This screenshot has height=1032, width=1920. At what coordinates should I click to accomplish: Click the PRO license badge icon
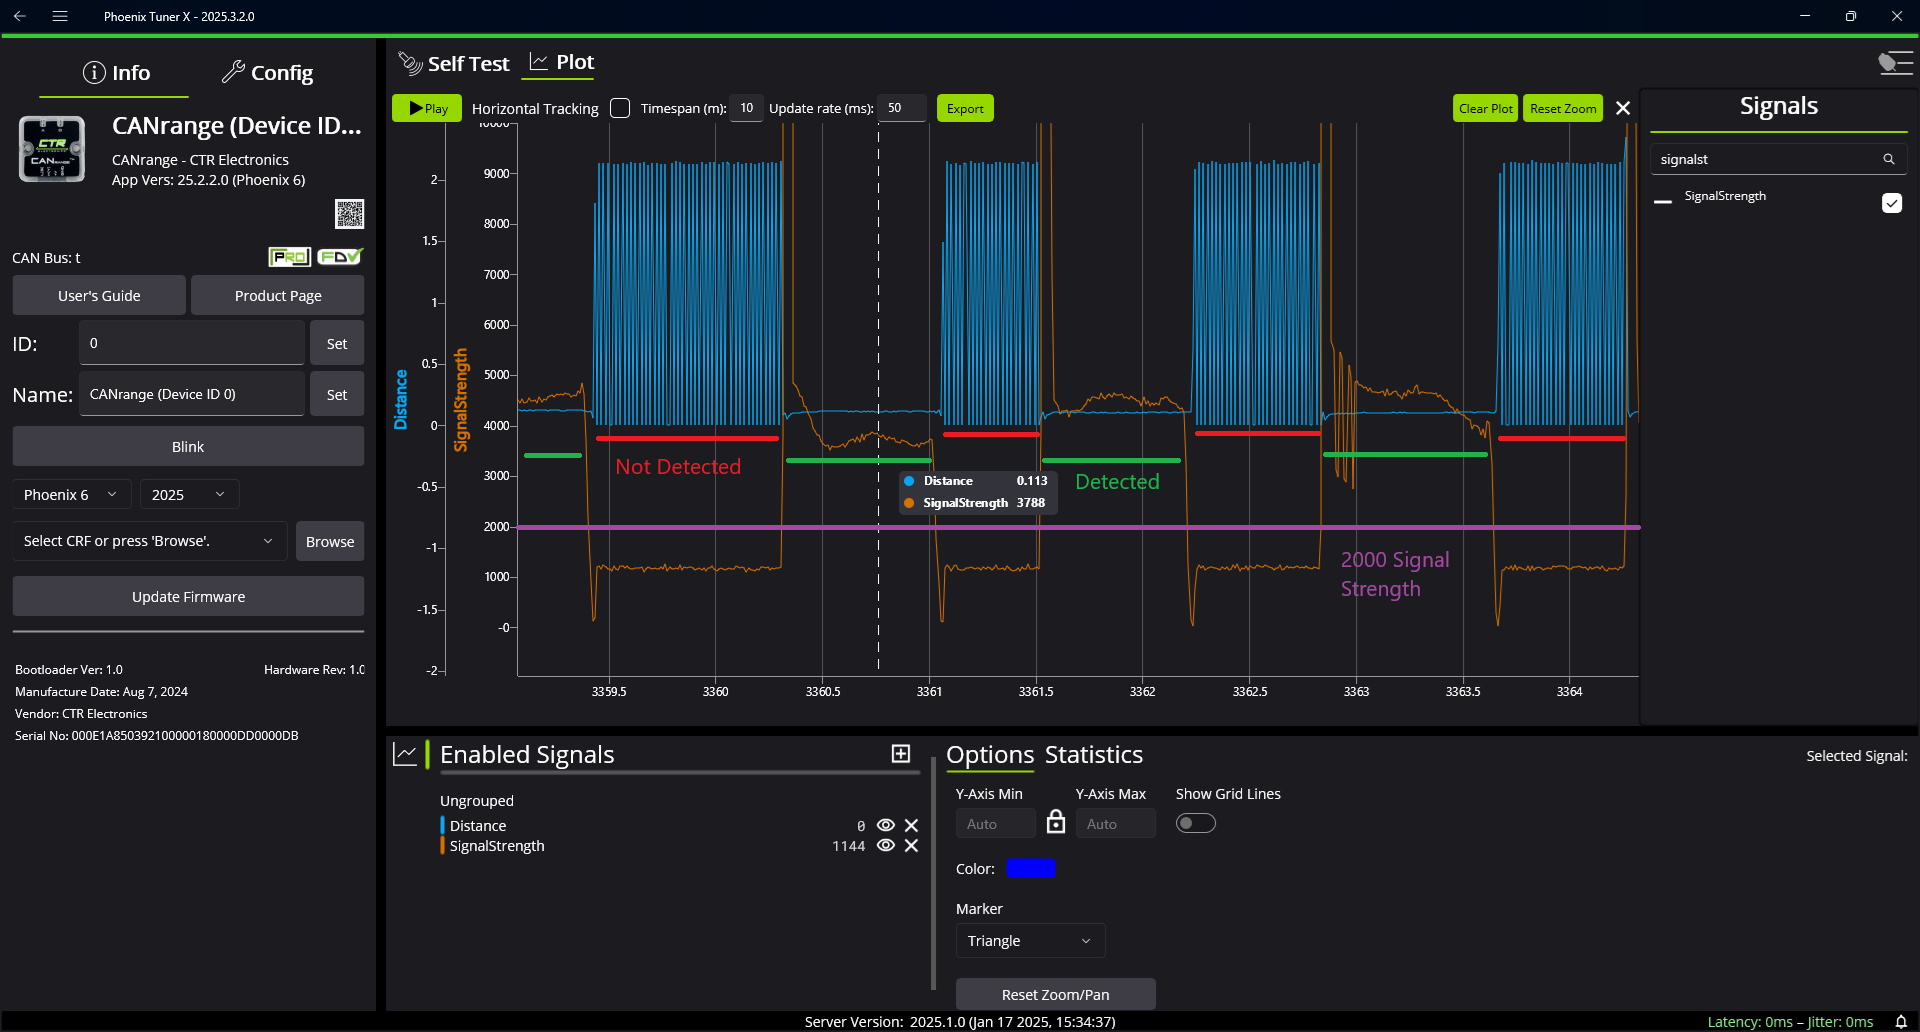click(x=290, y=257)
